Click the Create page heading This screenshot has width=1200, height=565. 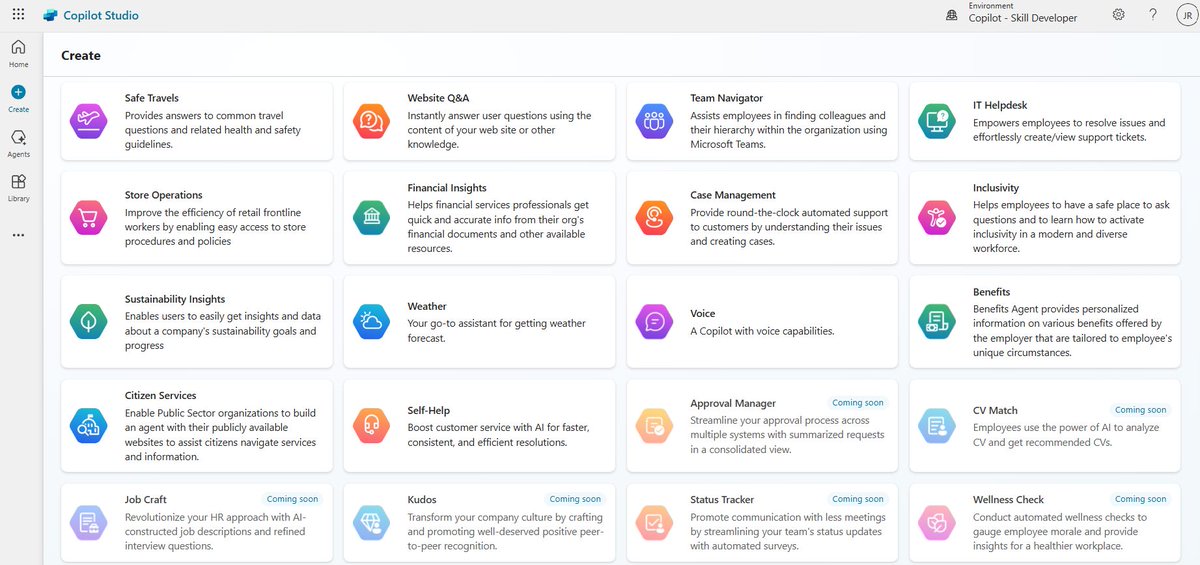[81, 55]
